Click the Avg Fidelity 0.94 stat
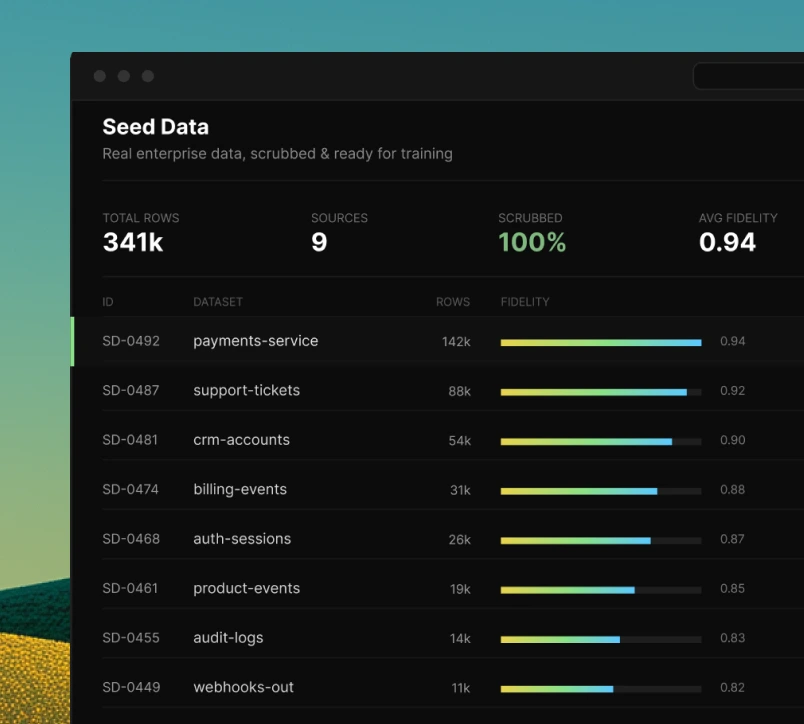The image size is (804, 724). tap(738, 233)
